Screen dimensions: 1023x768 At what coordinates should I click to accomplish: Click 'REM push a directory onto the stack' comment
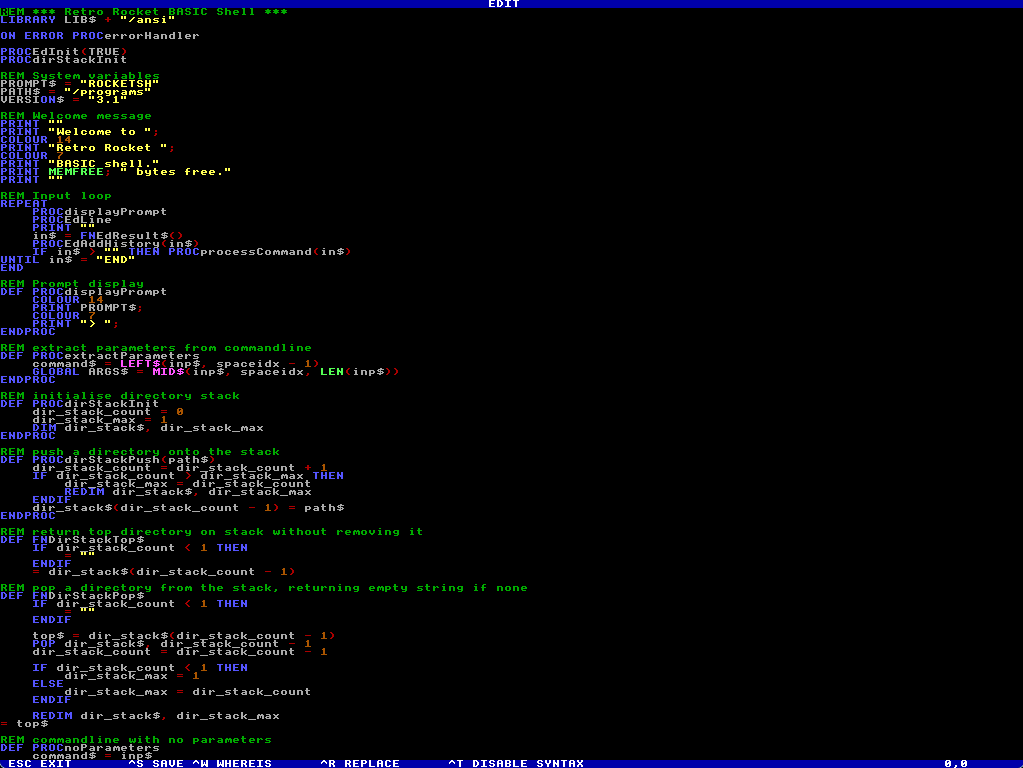point(140,452)
